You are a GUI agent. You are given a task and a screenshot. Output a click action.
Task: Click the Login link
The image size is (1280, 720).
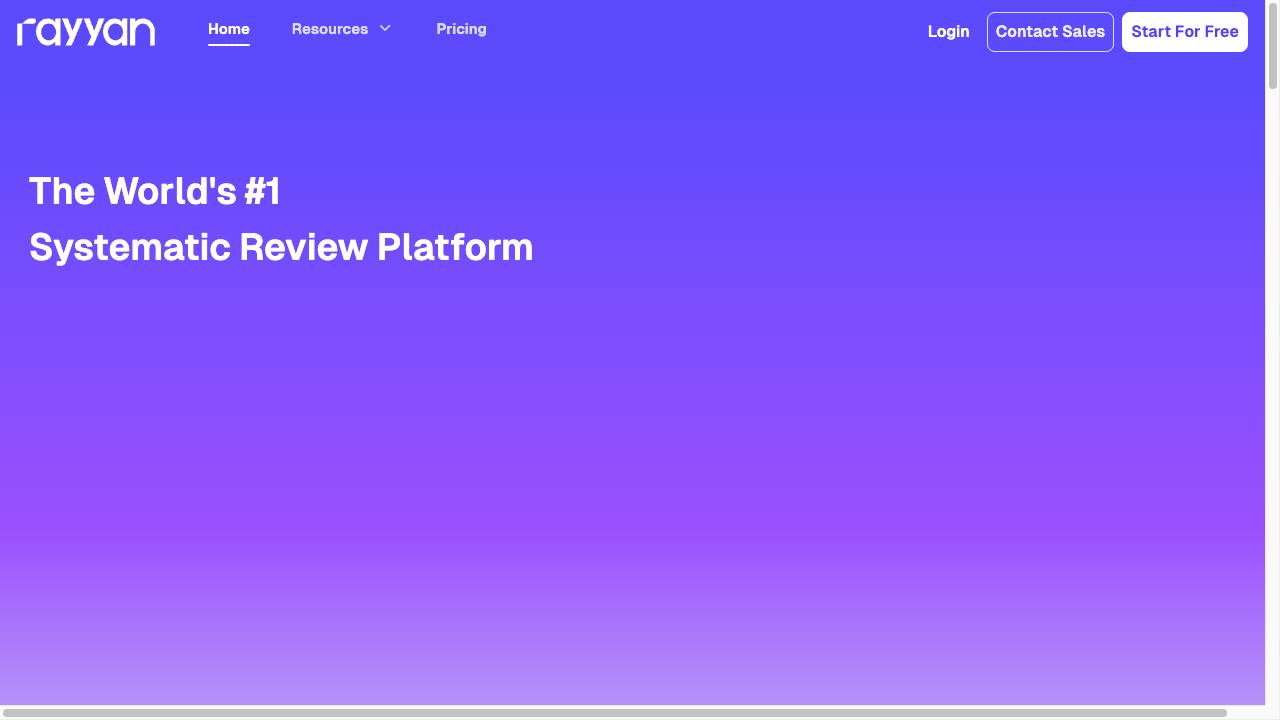(948, 32)
